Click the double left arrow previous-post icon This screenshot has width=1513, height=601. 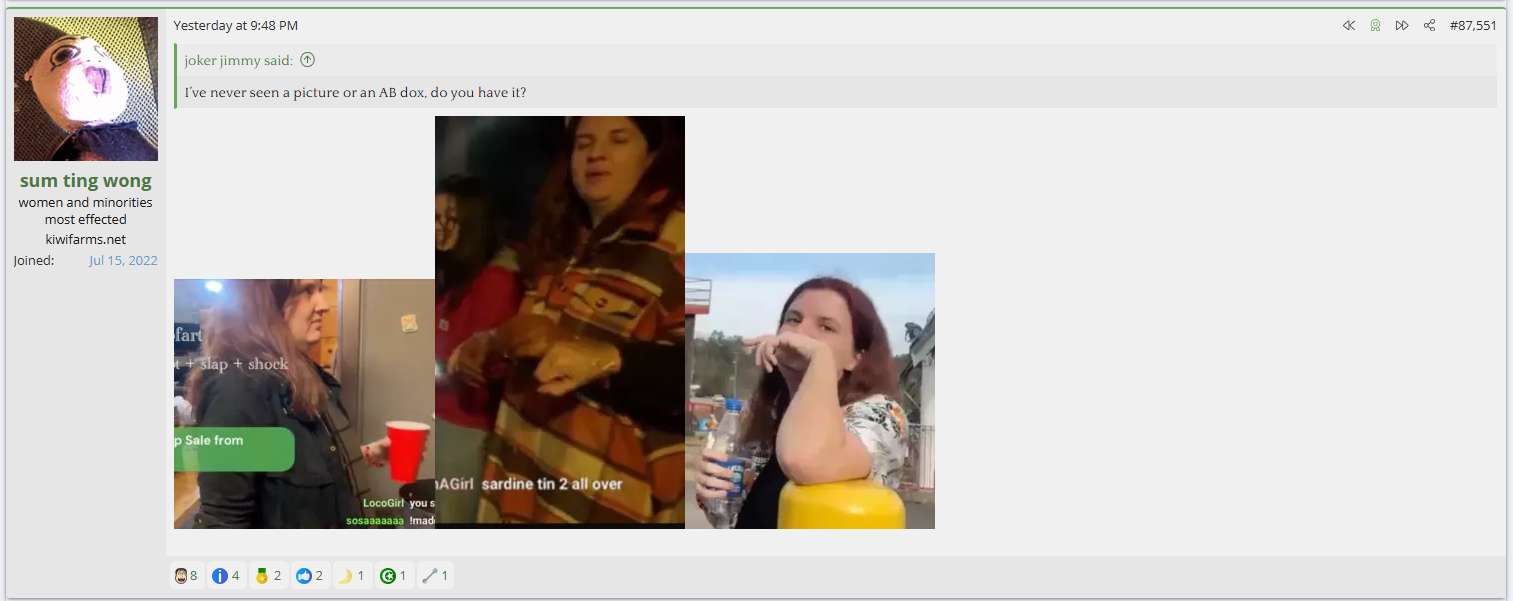click(x=1349, y=25)
